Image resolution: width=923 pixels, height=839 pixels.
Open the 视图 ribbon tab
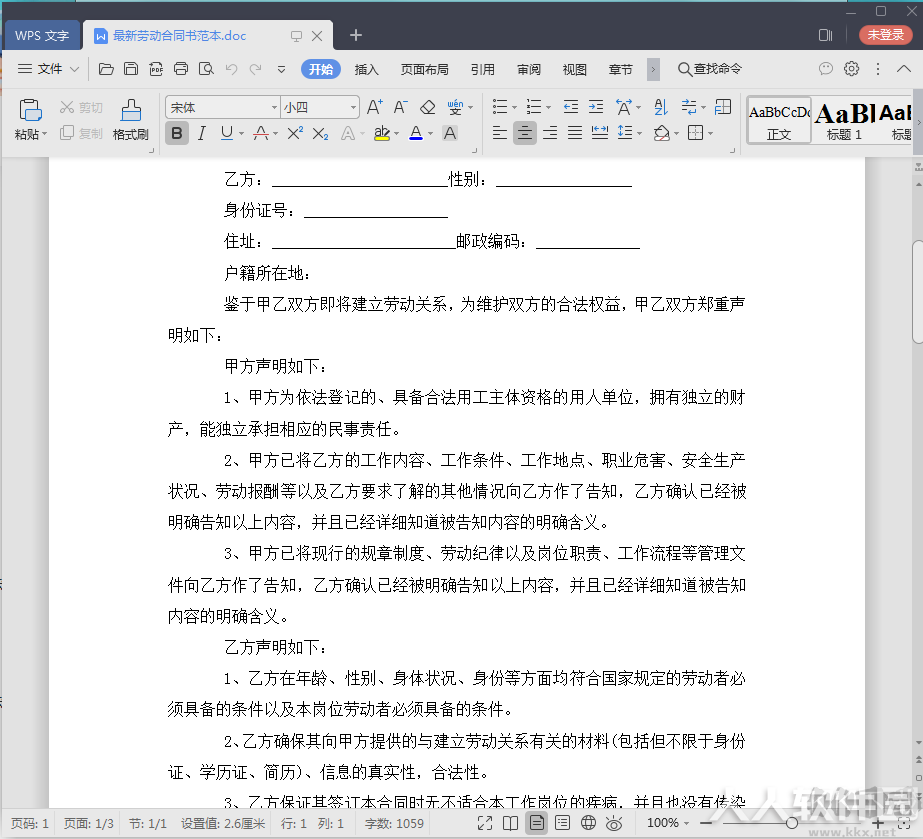point(575,69)
